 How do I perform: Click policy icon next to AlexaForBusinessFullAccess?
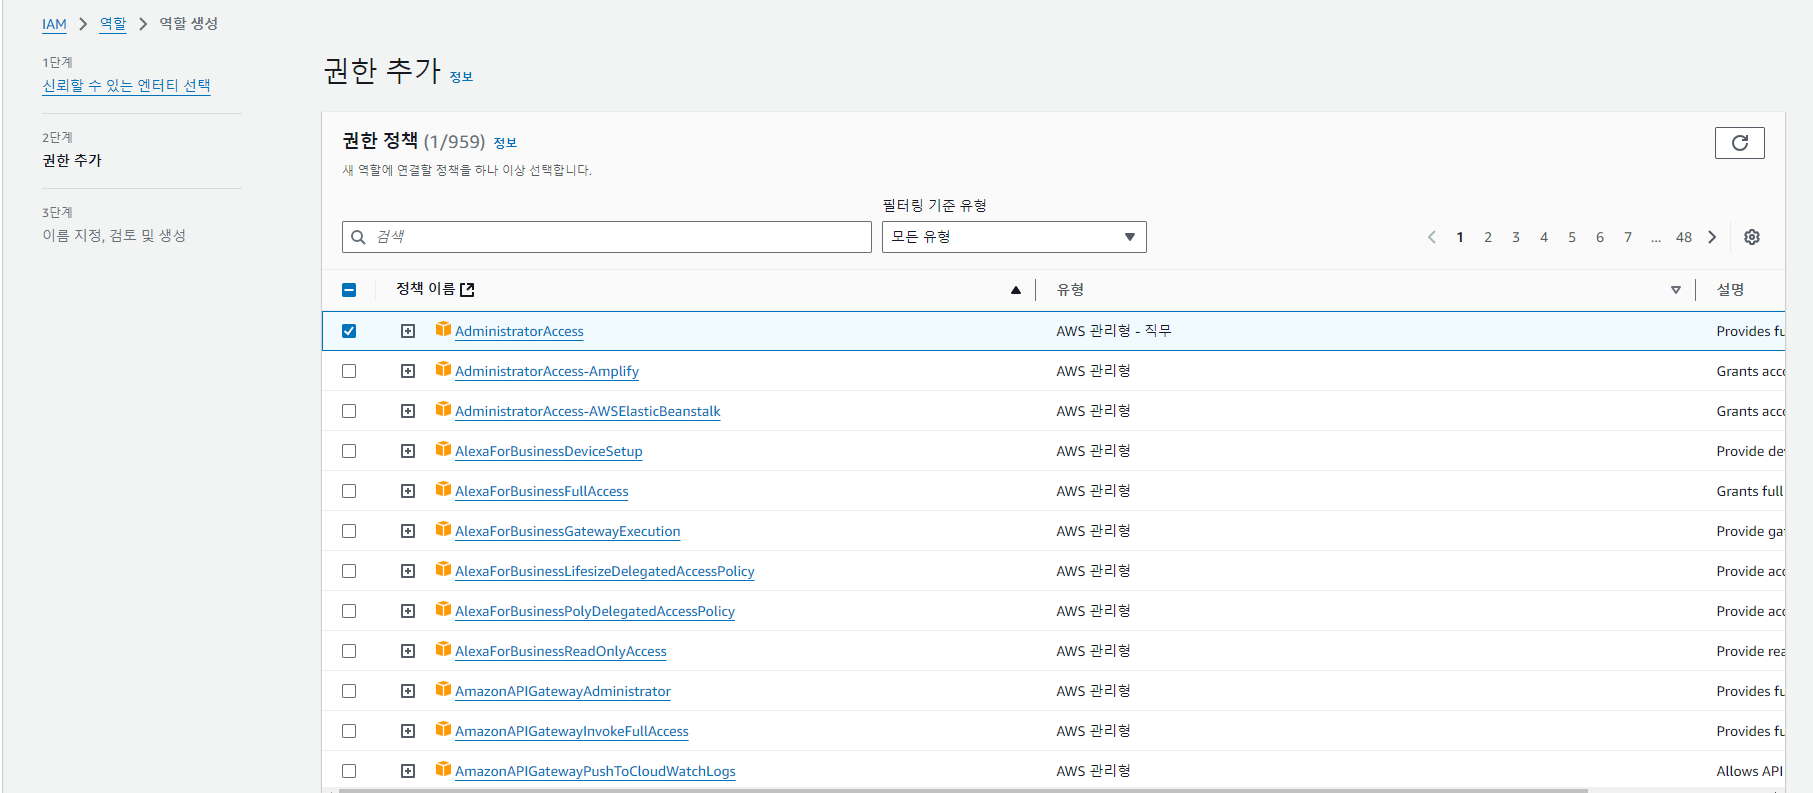(443, 489)
